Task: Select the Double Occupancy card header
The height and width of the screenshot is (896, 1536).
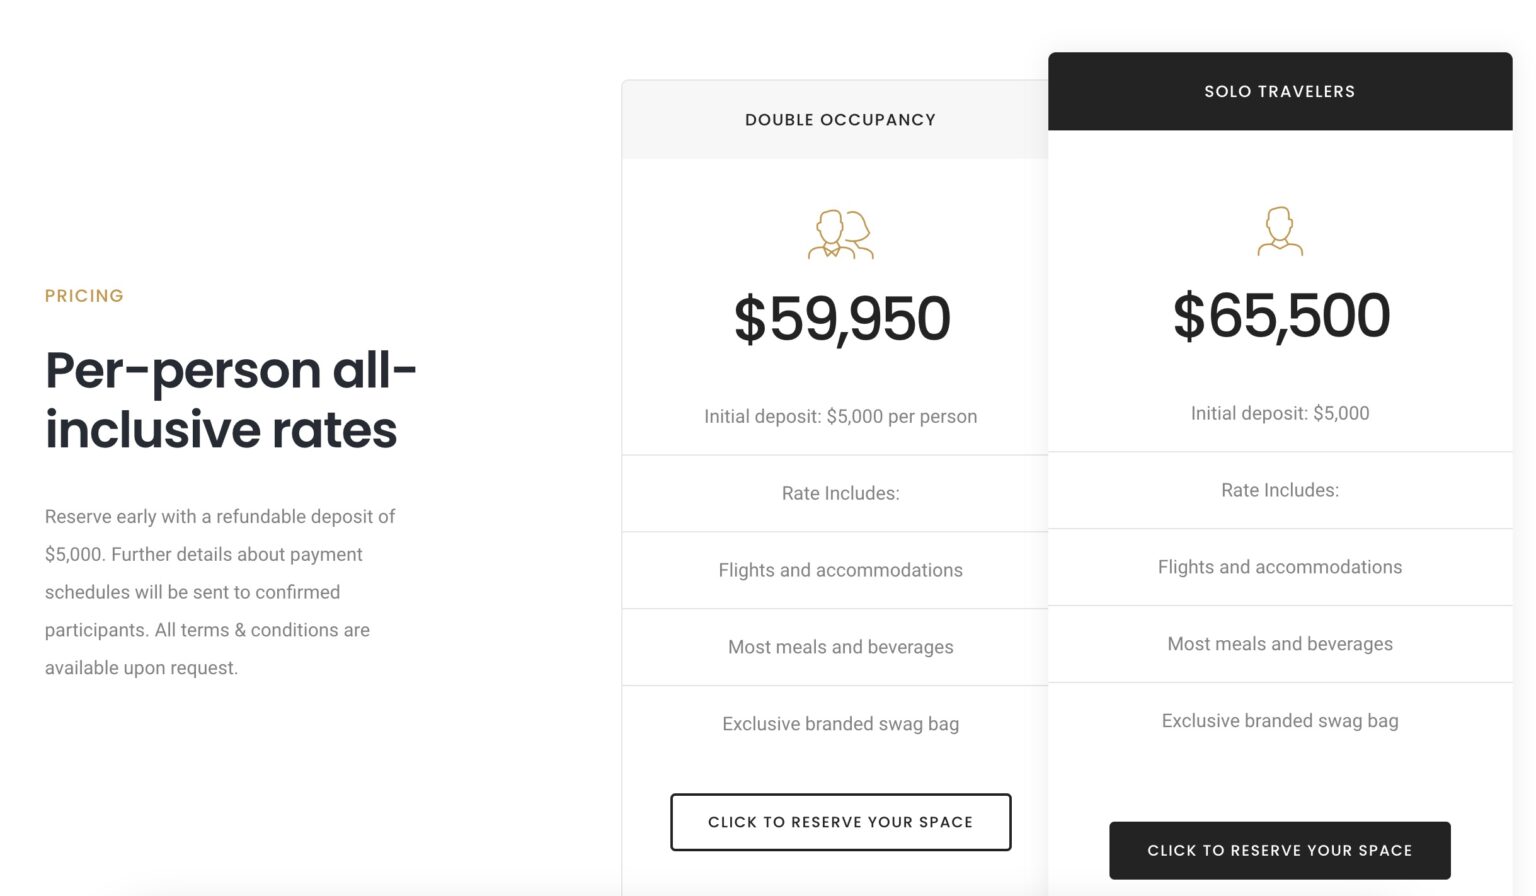Action: (x=840, y=120)
